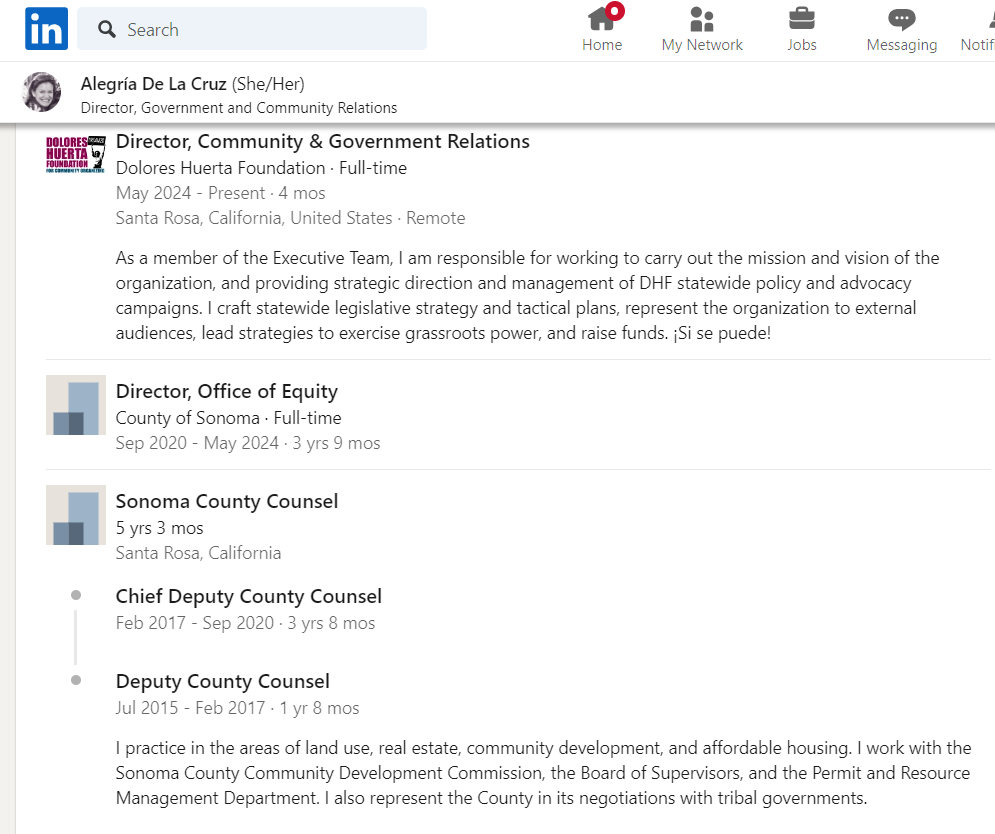995x834 pixels.
Task: Click Santa Rosa, California under Sonoma County Counsel
Action: (198, 553)
